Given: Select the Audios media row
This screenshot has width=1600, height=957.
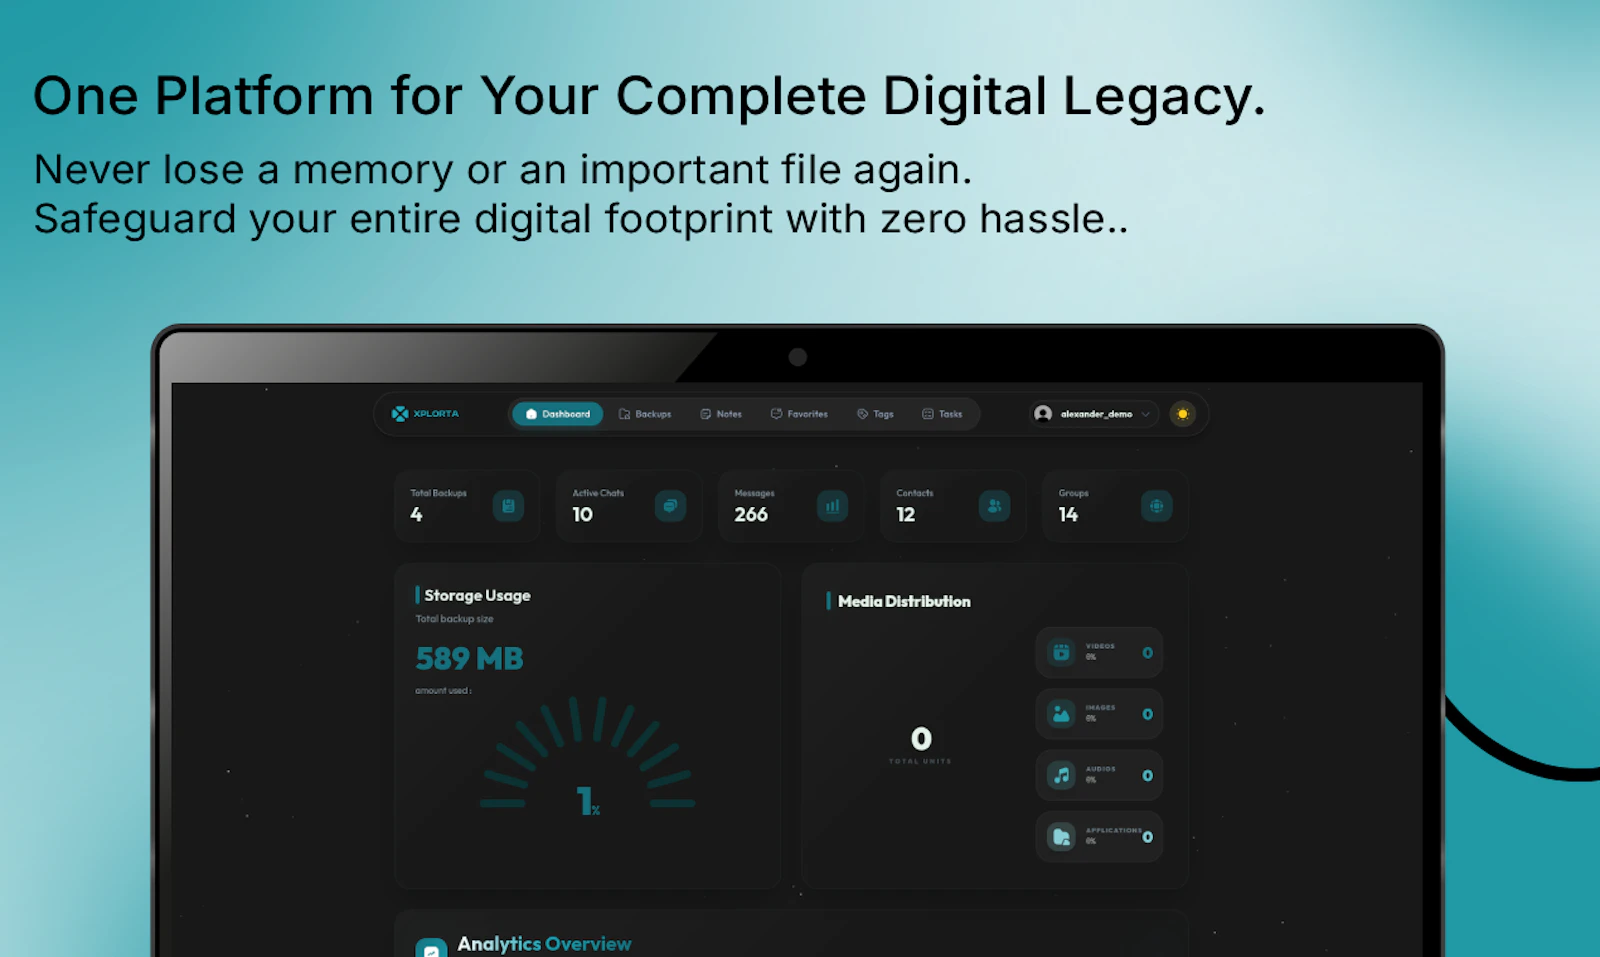Looking at the screenshot, I should tap(1099, 775).
